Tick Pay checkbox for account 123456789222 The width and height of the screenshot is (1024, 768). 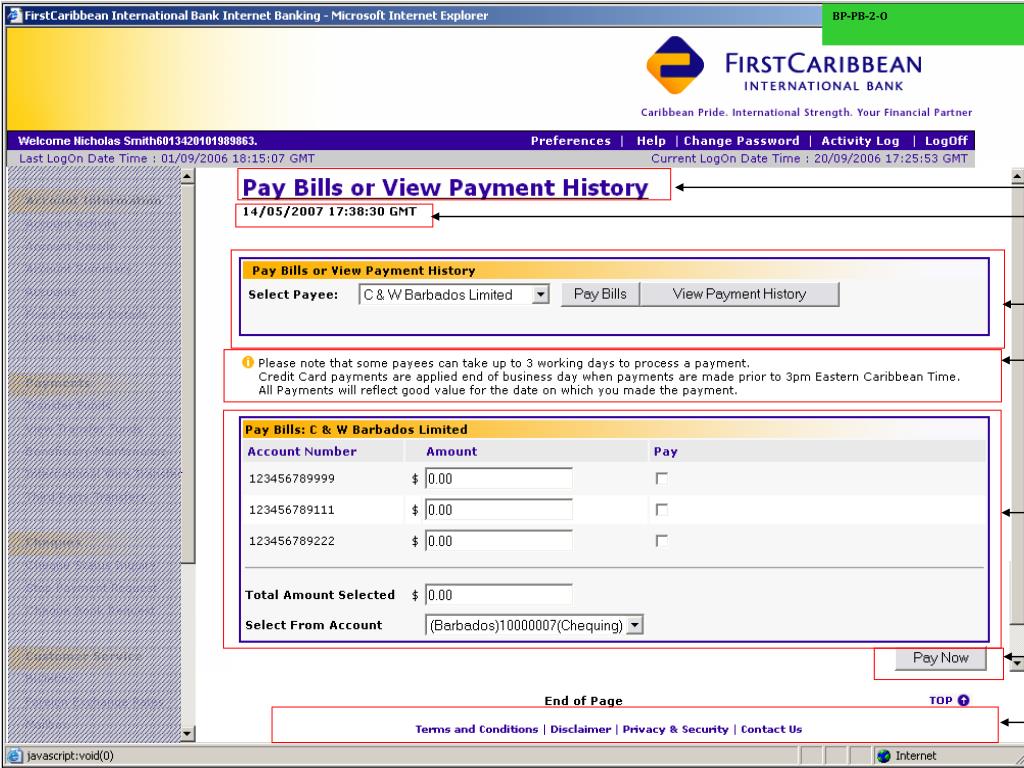[662, 541]
